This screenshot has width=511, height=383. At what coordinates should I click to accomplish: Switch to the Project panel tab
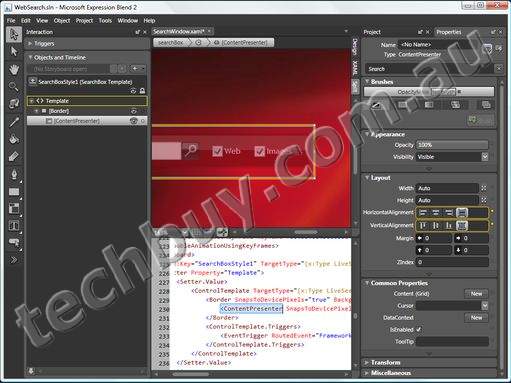coord(372,32)
